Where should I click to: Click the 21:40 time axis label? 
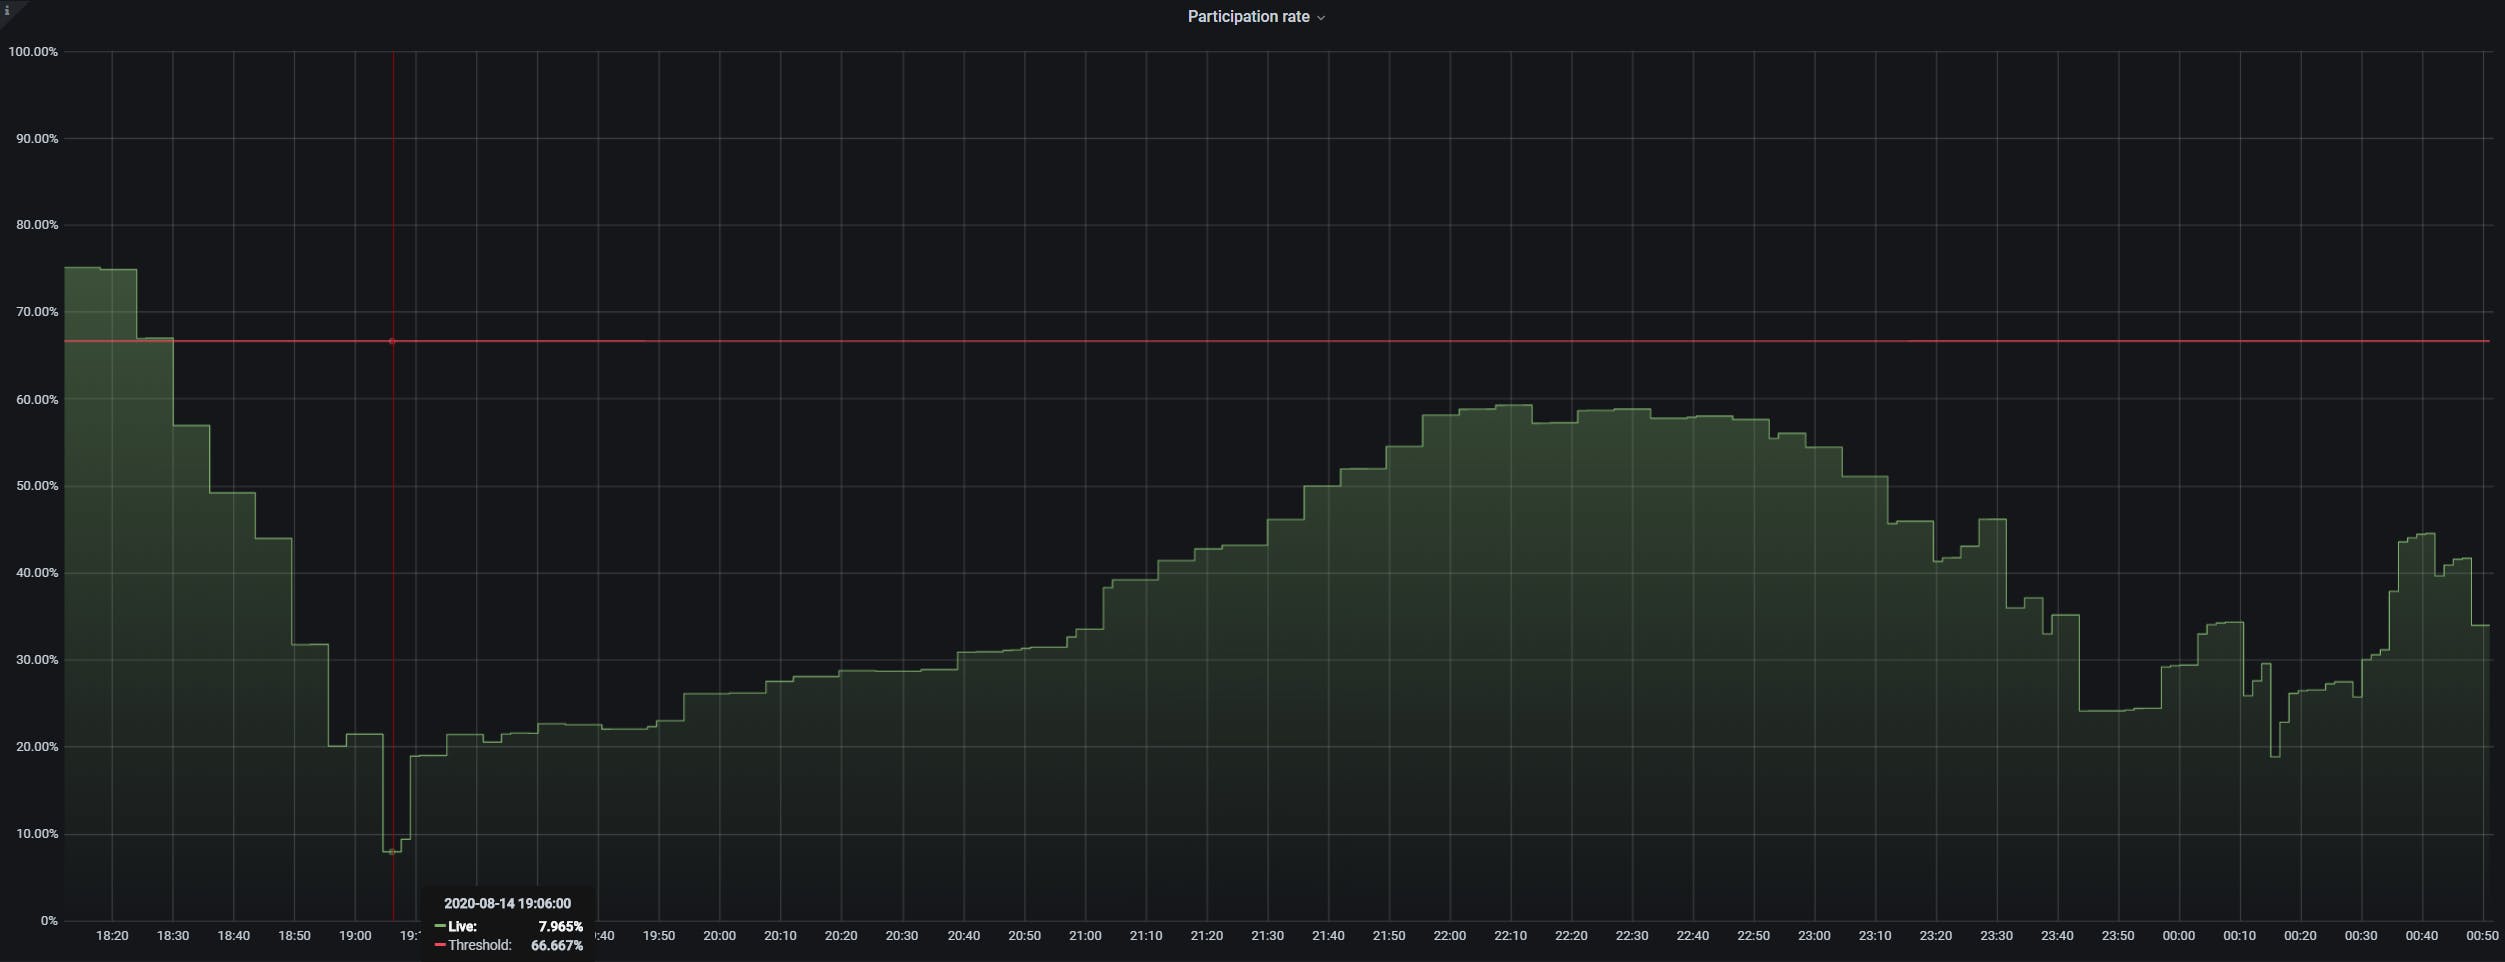point(1329,936)
